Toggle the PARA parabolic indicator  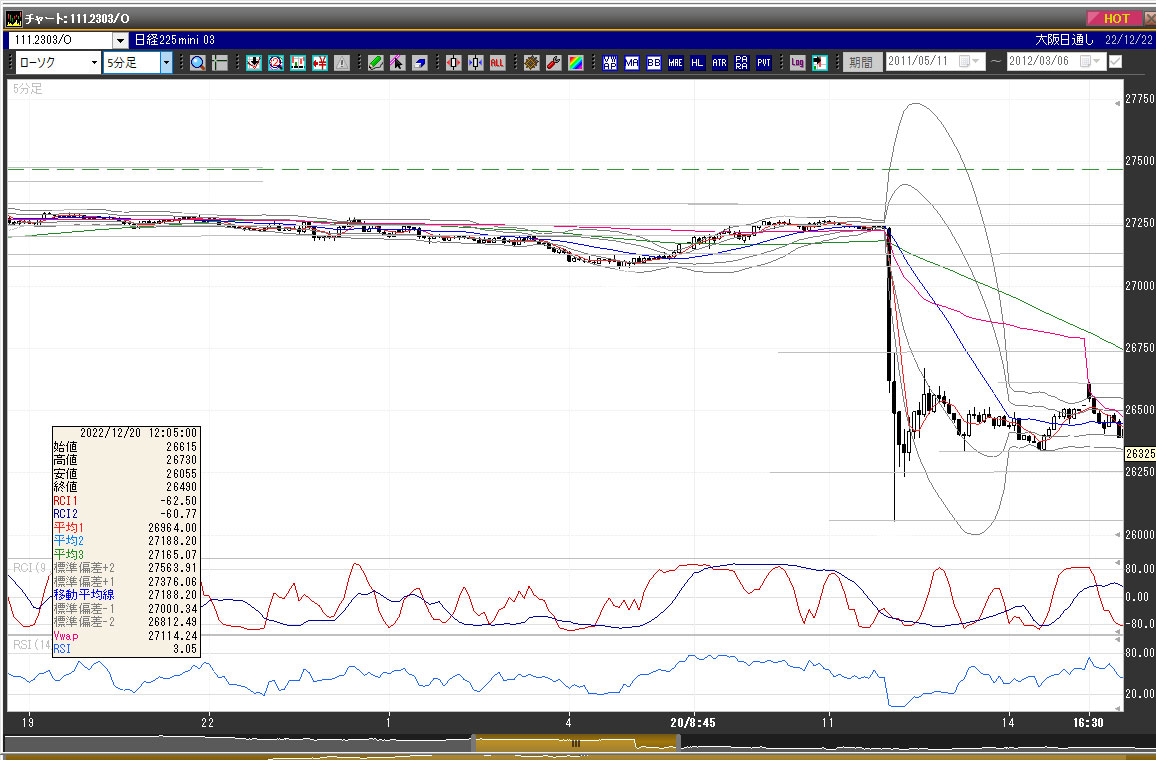[742, 63]
